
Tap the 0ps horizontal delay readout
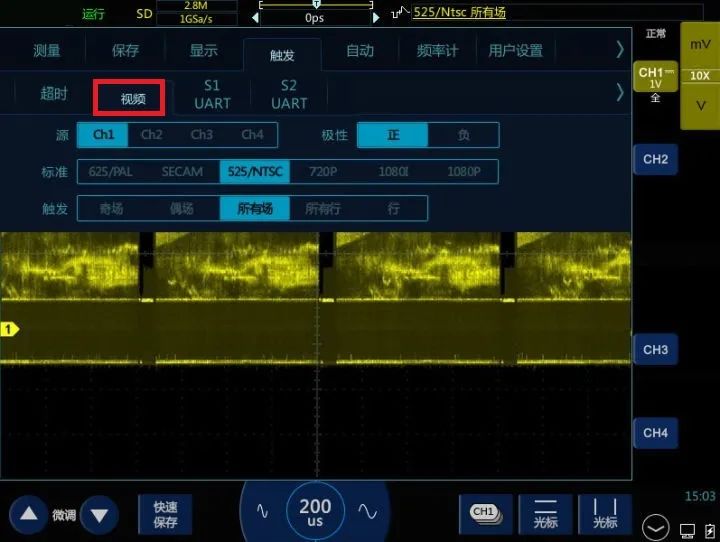(315, 18)
